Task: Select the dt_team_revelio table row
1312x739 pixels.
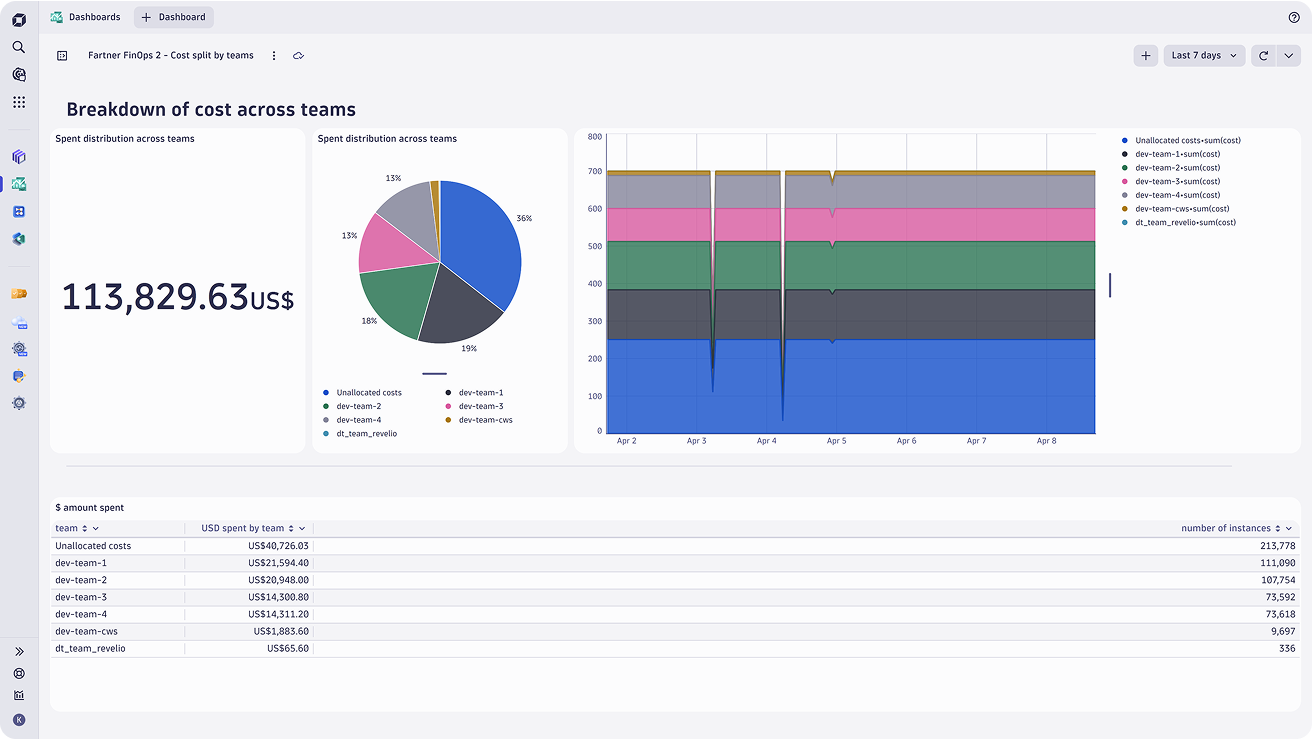Action: [x=675, y=649]
